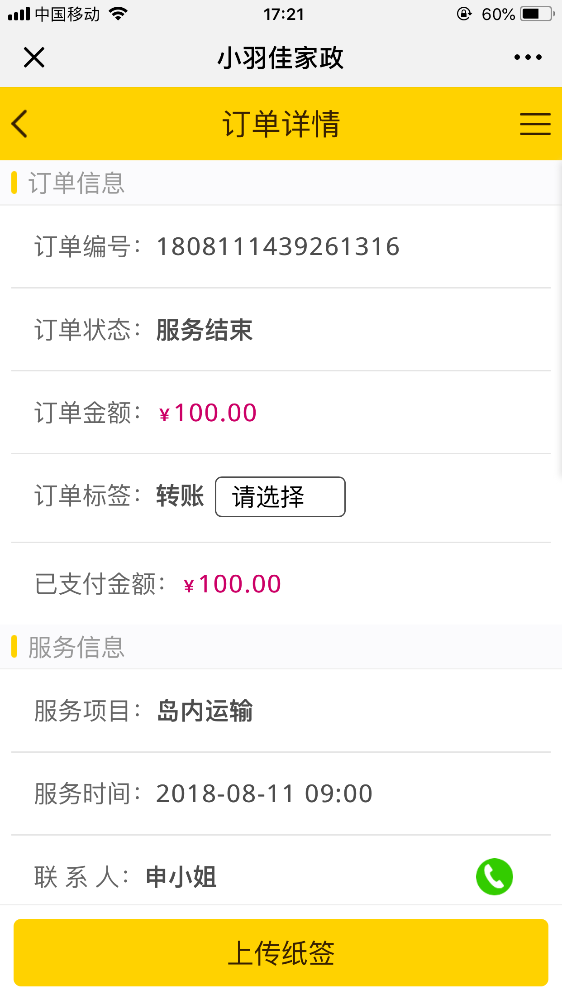Tap the 服务信息 section header
The height and width of the screenshot is (1000, 562).
tap(76, 647)
